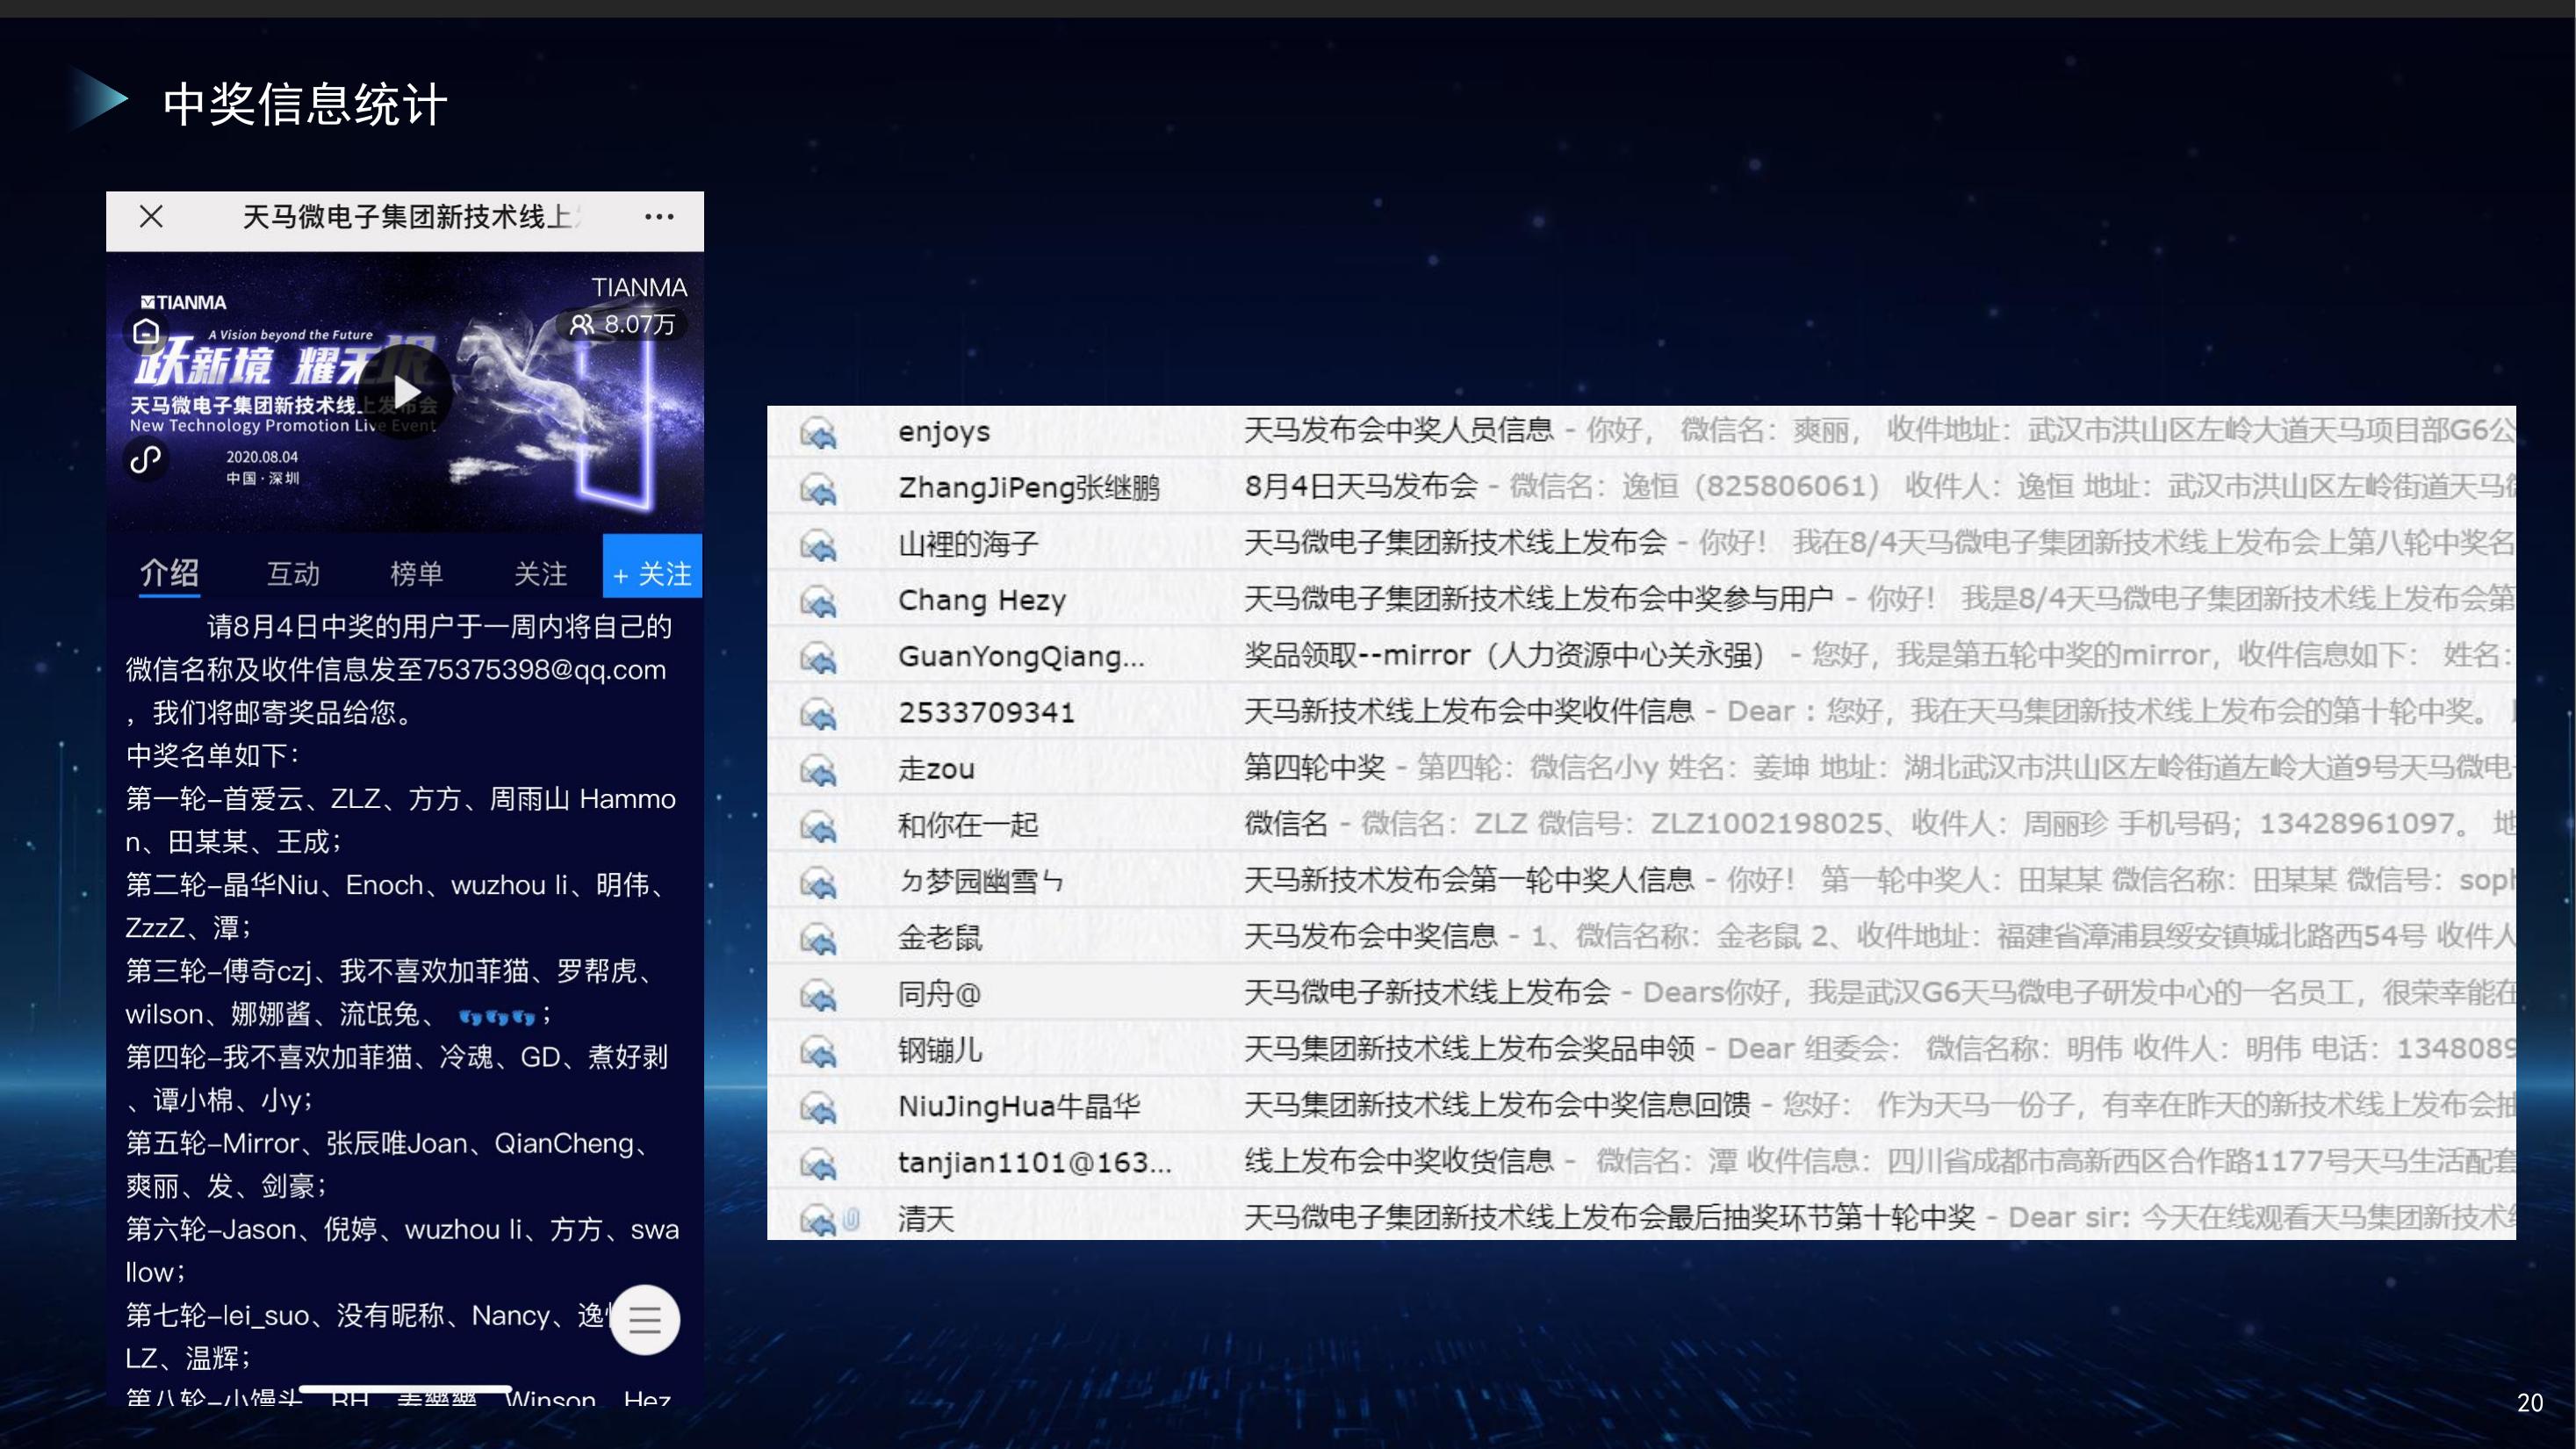Open email subject 天马集团新技术线上发布会中奖信息回馈

[1497, 1104]
